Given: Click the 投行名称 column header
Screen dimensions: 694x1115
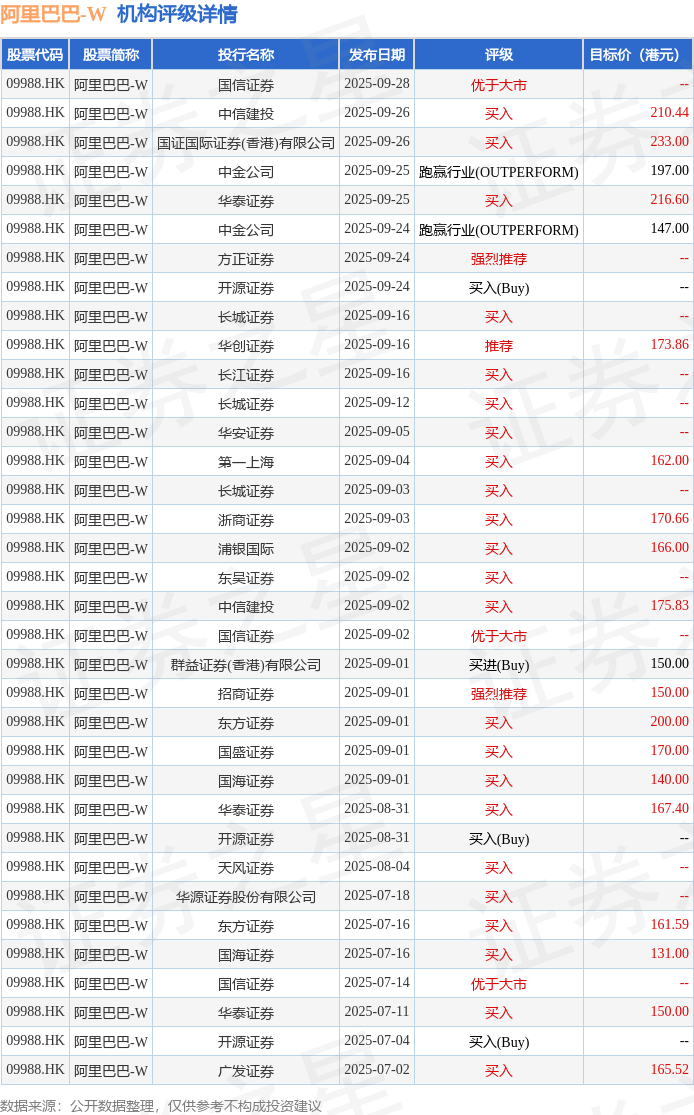Looking at the screenshot, I should [246, 55].
